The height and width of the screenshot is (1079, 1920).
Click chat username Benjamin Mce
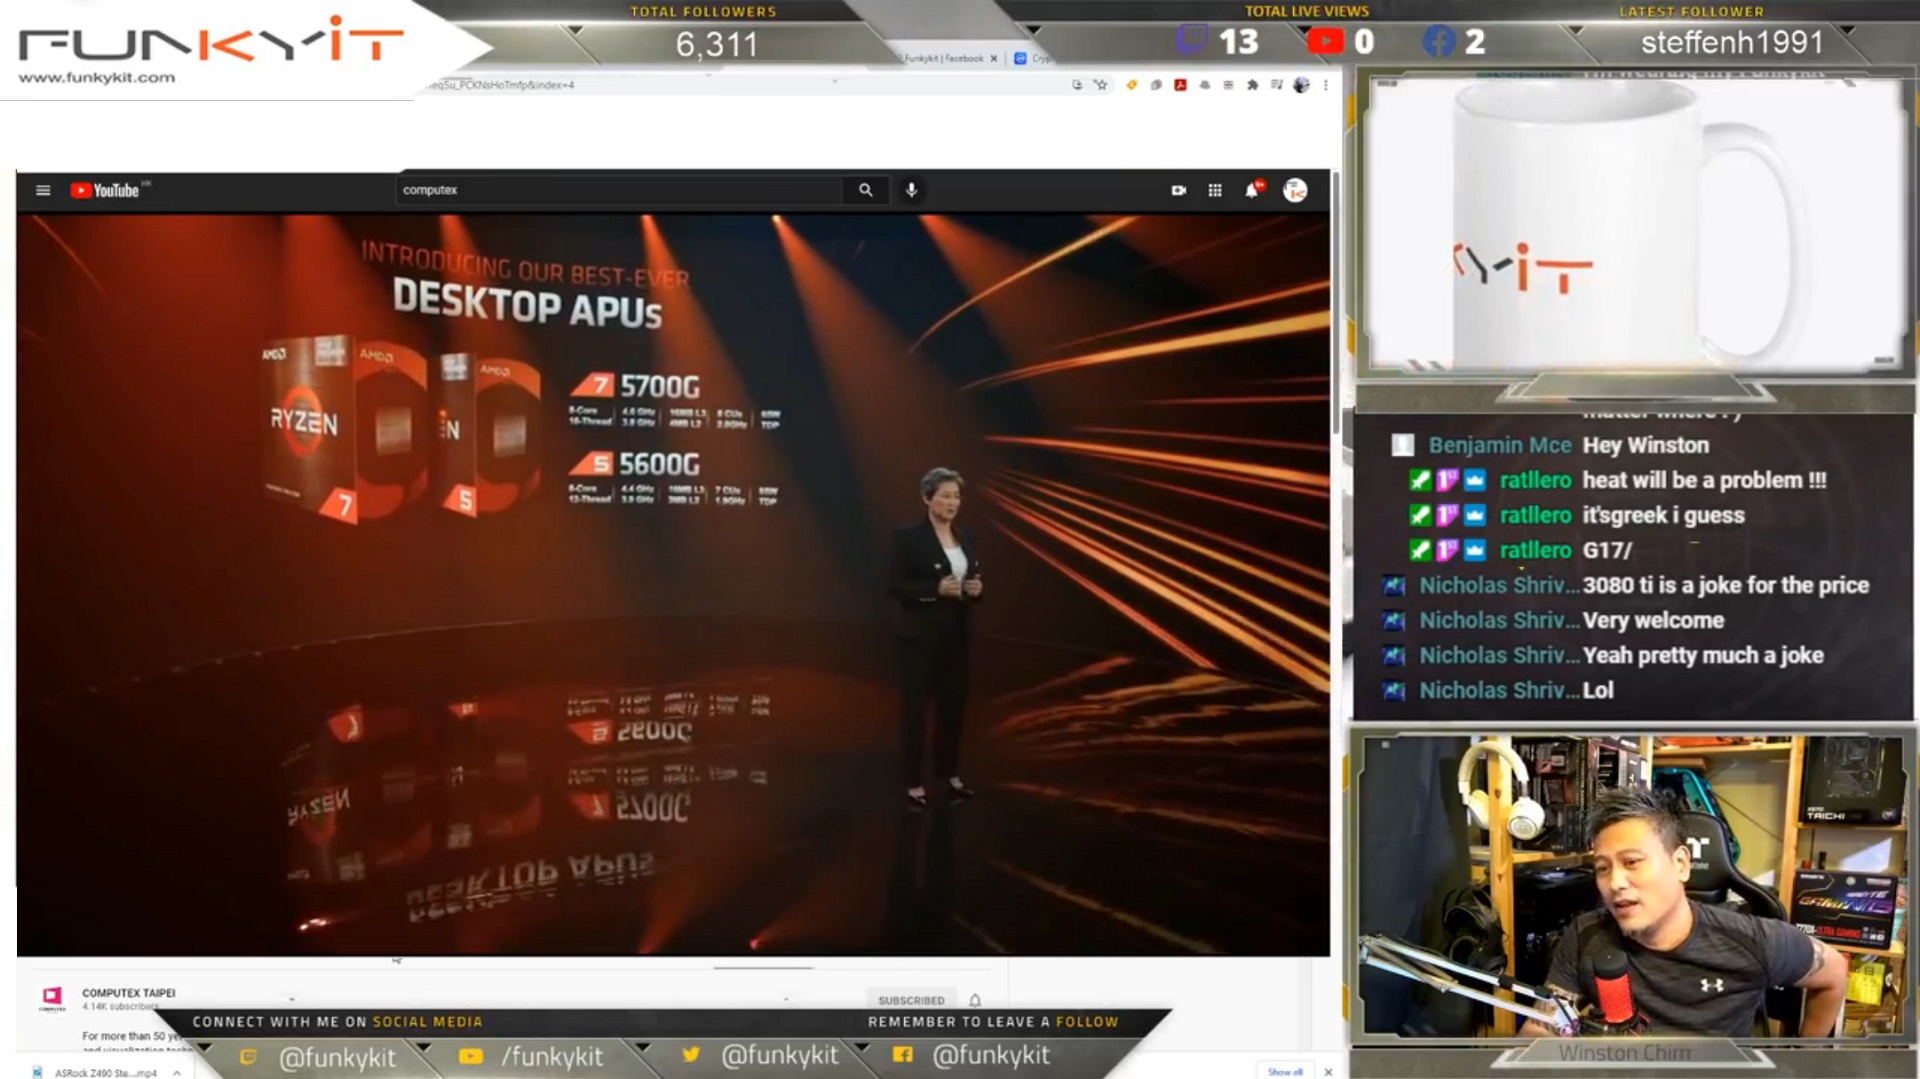(1499, 445)
